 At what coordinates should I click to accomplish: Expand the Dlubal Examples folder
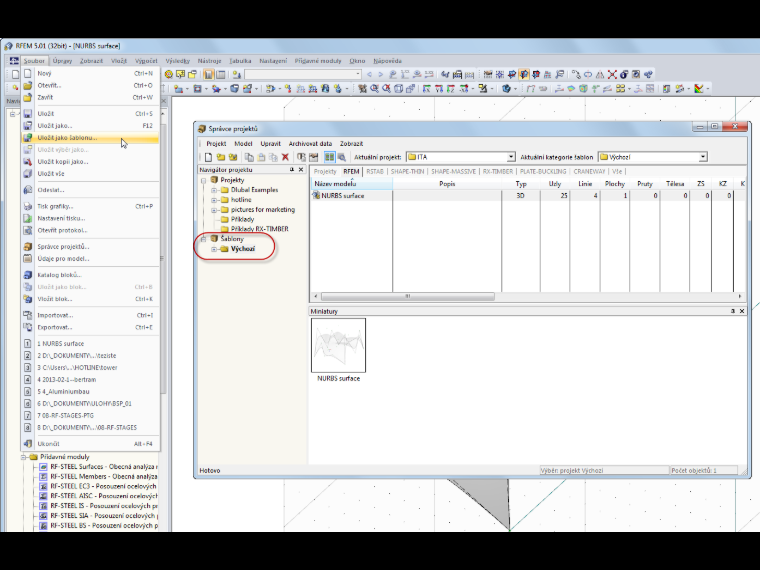214,190
